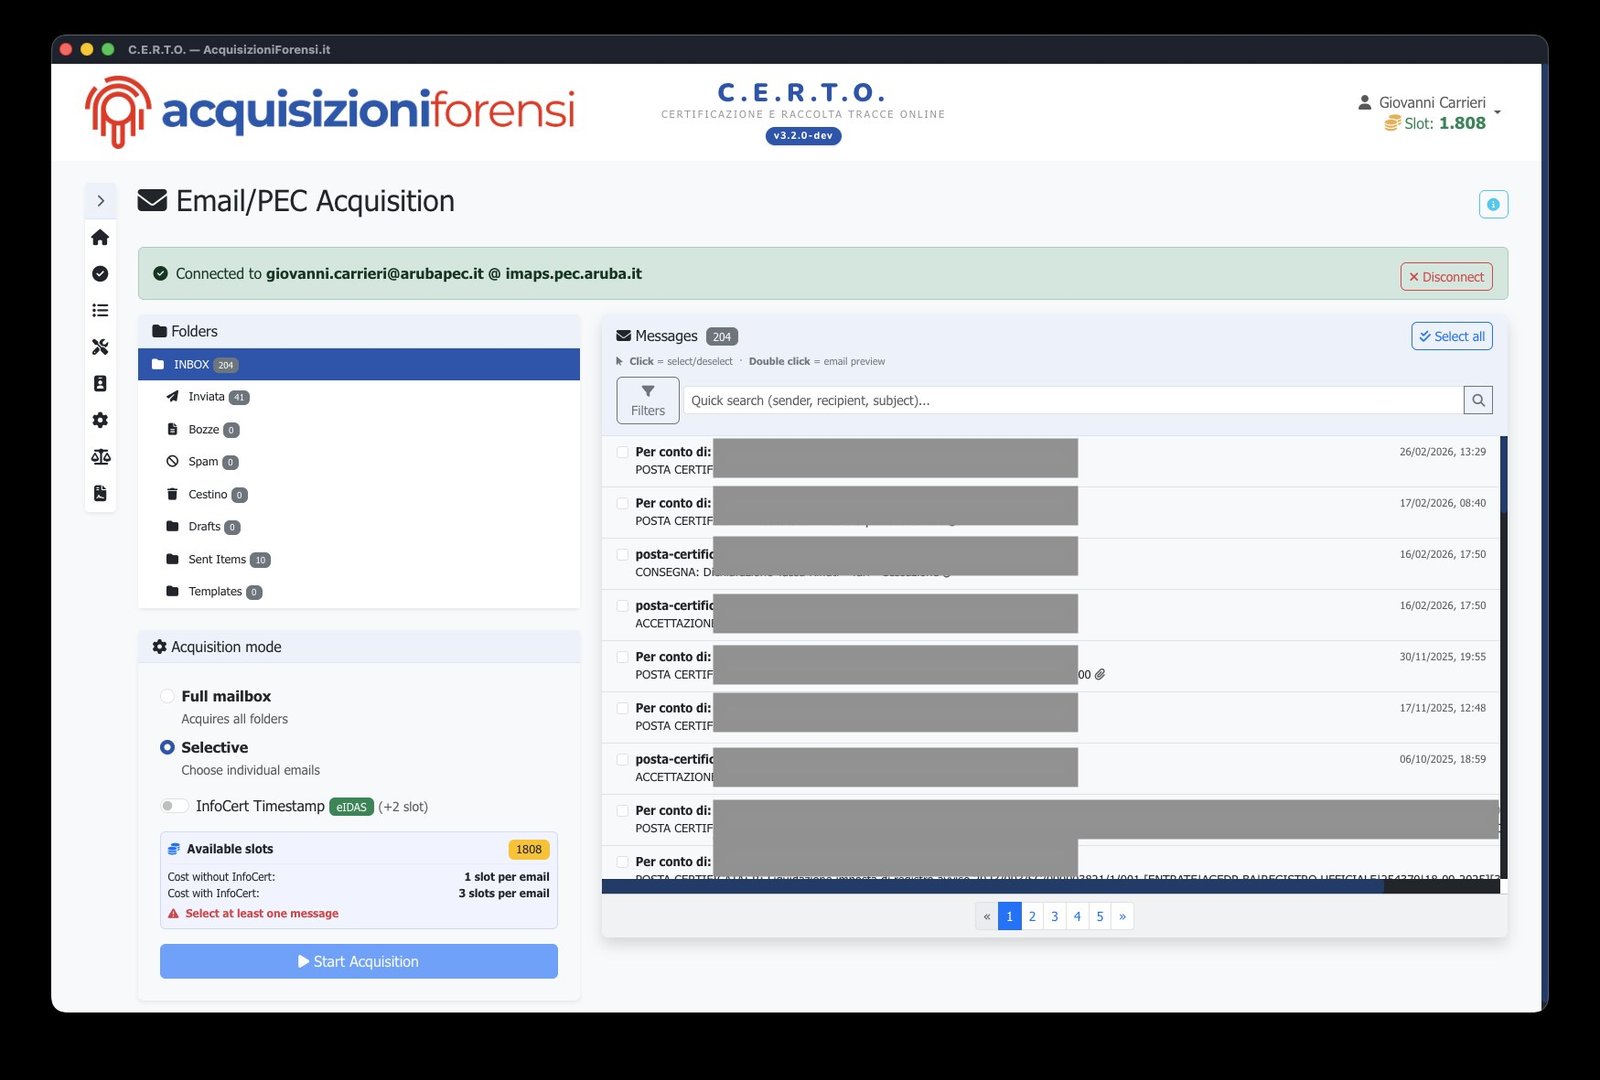
Task: Click the paper-plane icon of Inviata folder
Action: pos(172,397)
